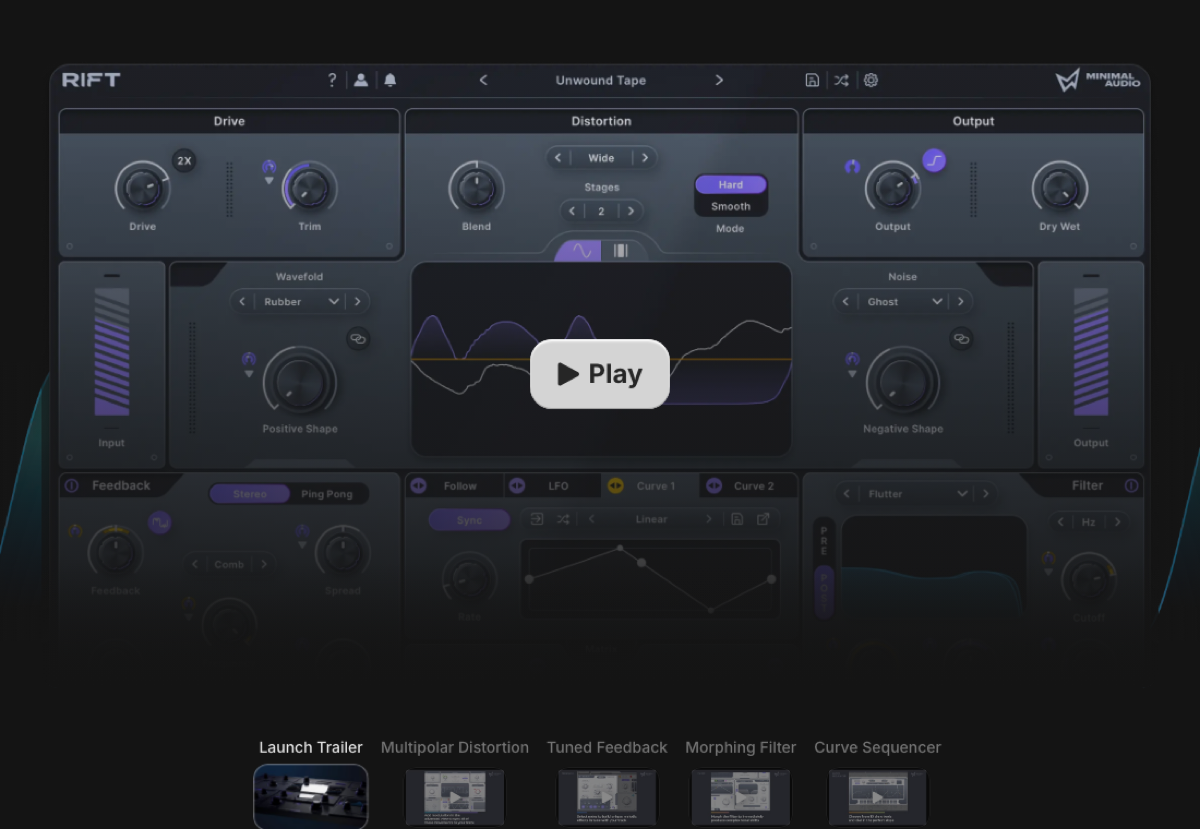
Task: Select previous noise type before Ghost
Action: [845, 301]
